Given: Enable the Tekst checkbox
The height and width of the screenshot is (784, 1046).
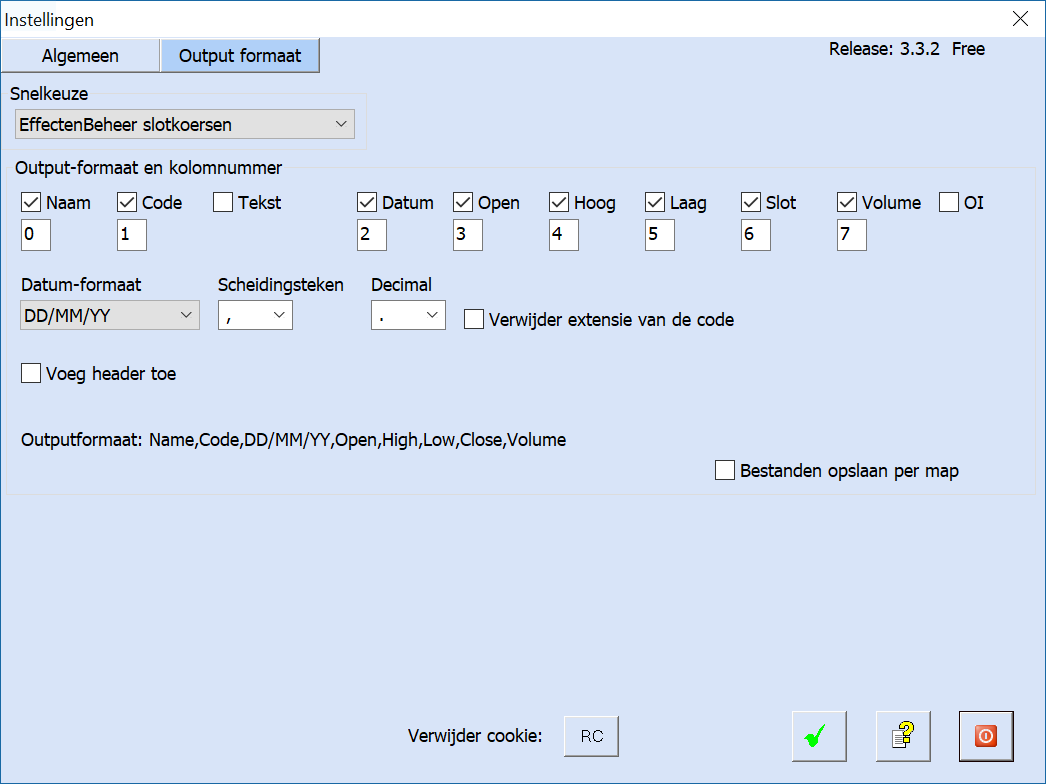Looking at the screenshot, I should point(223,203).
